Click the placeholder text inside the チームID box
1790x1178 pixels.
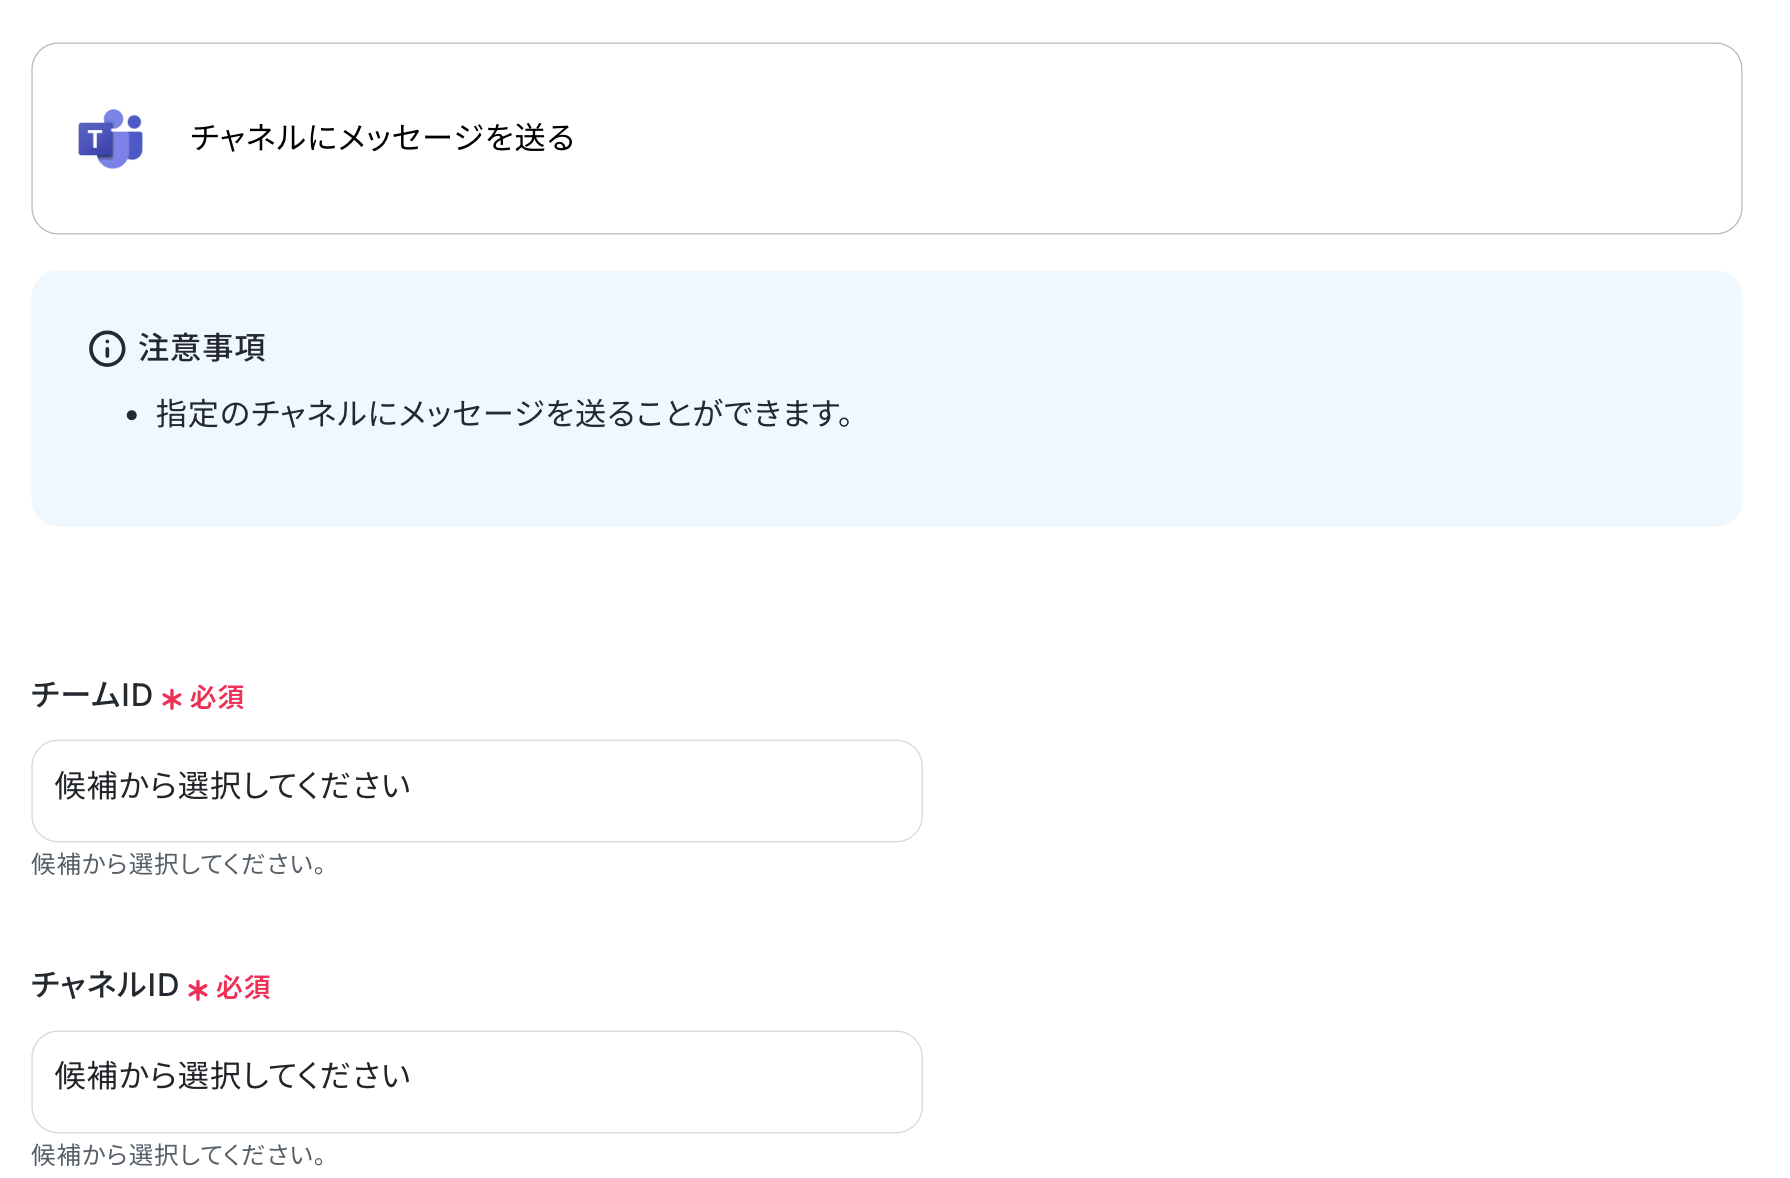[233, 786]
